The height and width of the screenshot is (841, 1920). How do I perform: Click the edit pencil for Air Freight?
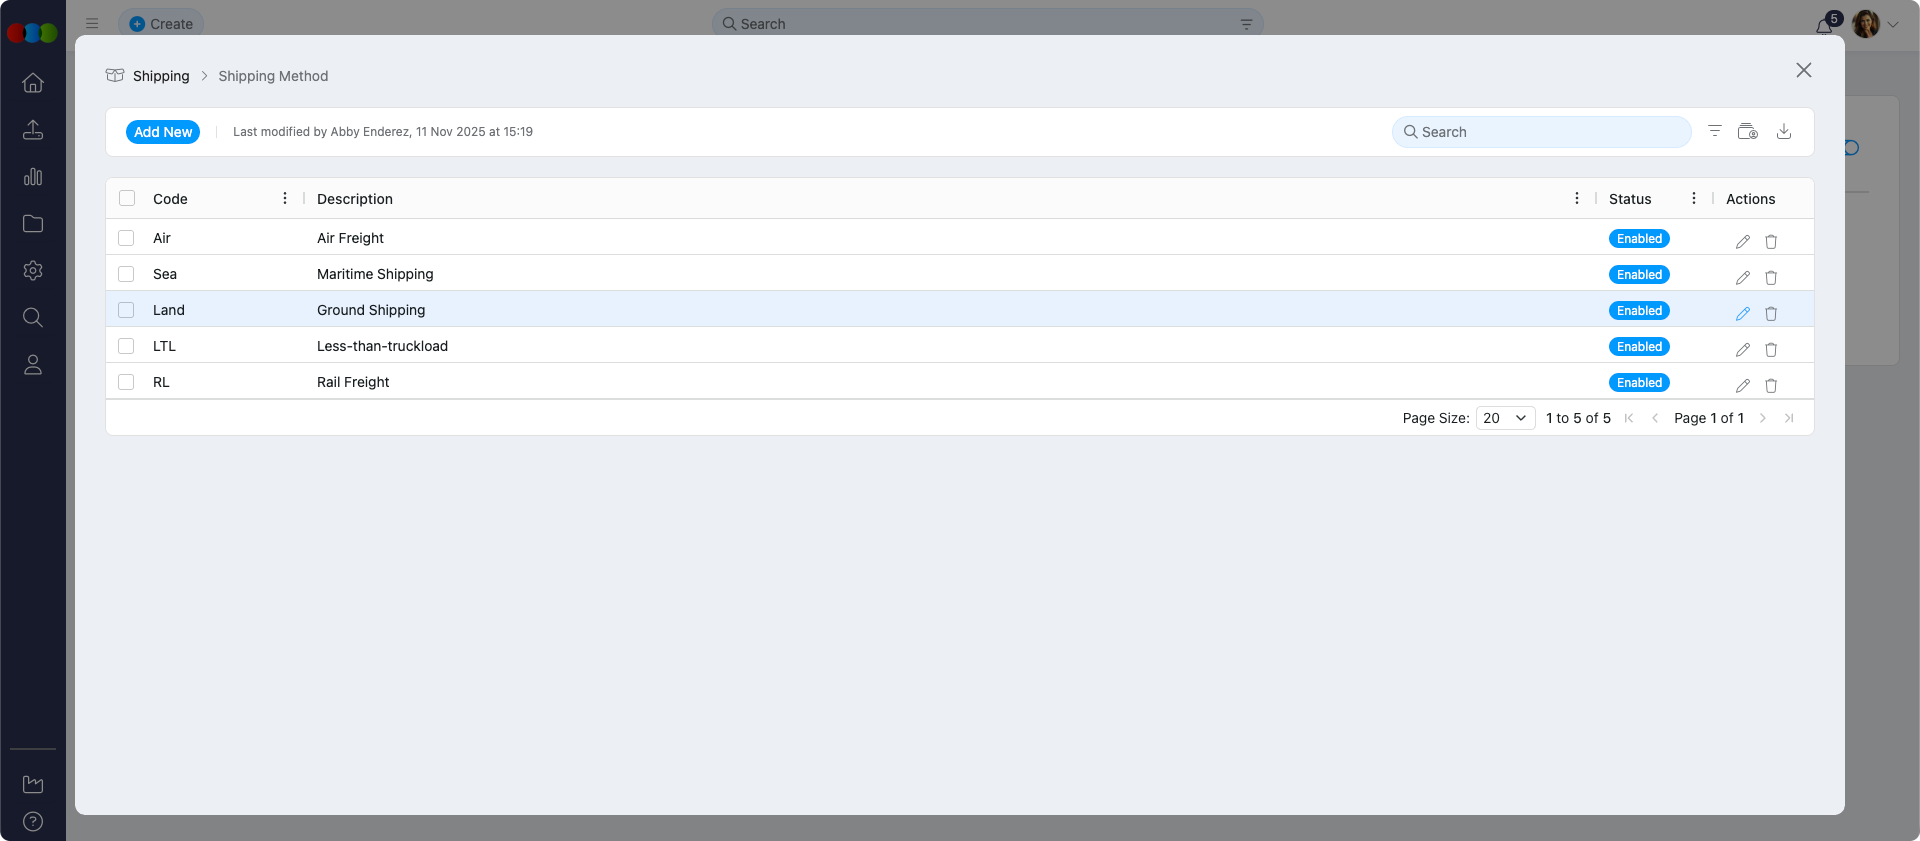pos(1742,241)
